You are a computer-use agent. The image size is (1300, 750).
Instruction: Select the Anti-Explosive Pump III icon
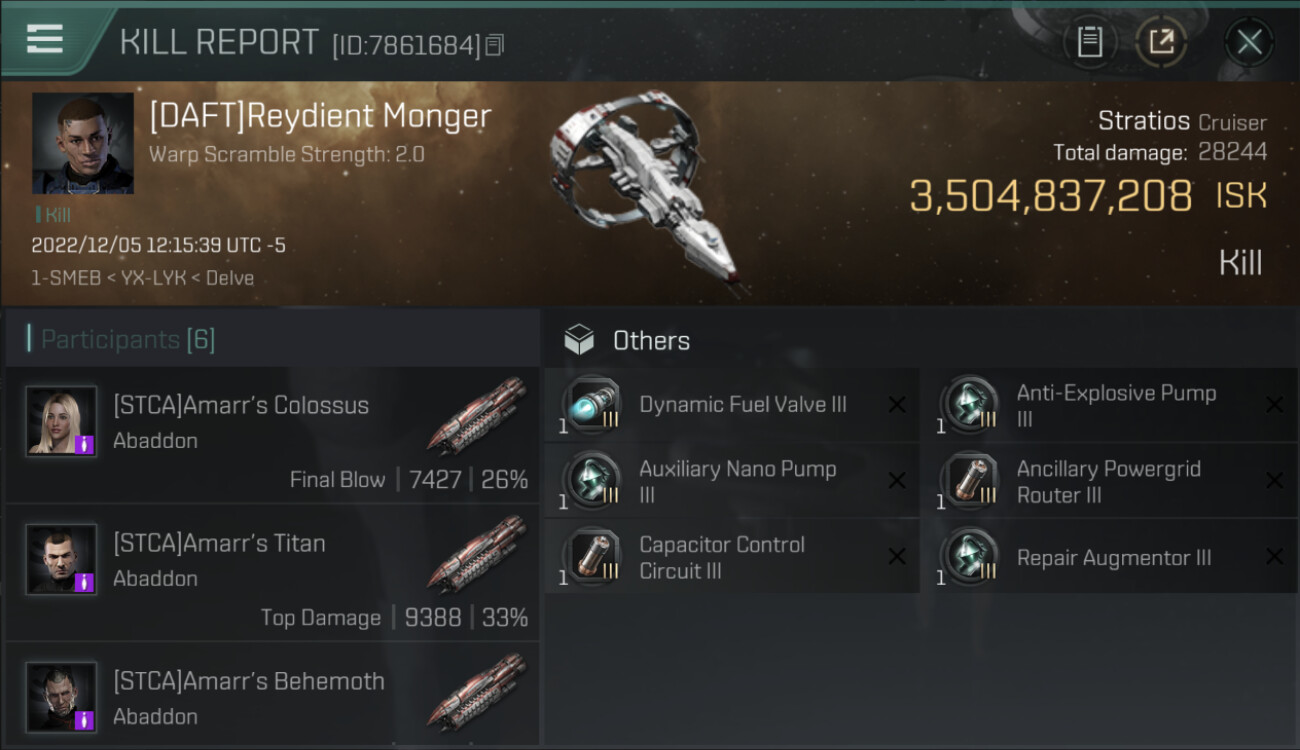969,405
